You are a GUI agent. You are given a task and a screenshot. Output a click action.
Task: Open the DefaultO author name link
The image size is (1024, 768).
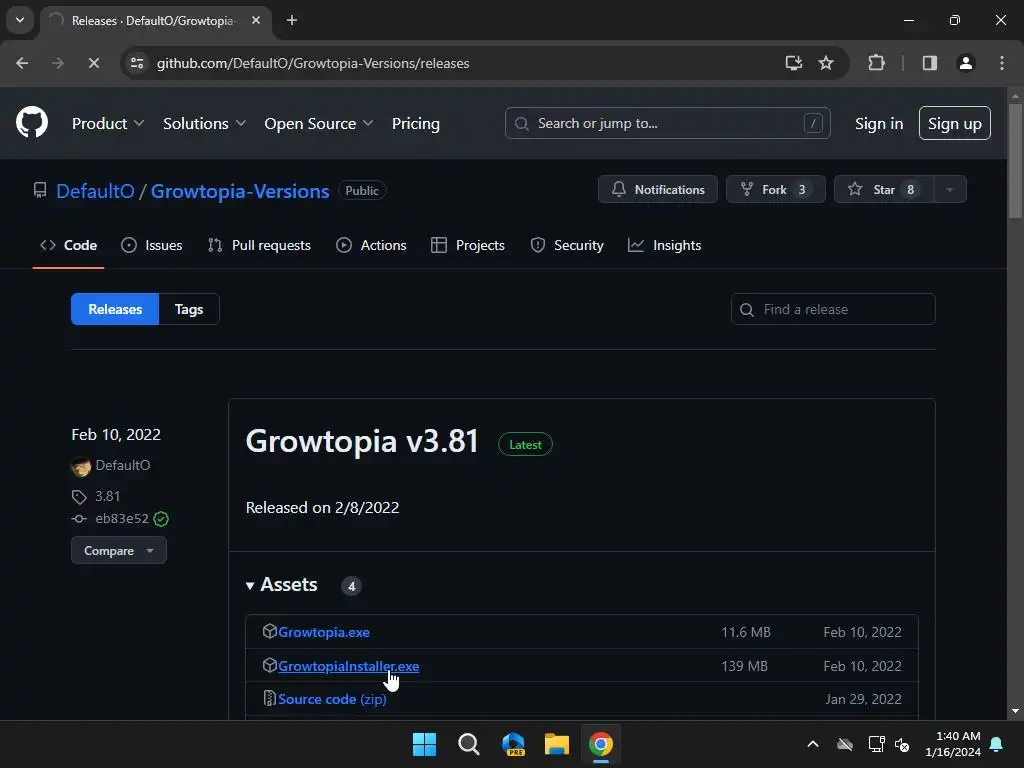[x=123, y=466]
